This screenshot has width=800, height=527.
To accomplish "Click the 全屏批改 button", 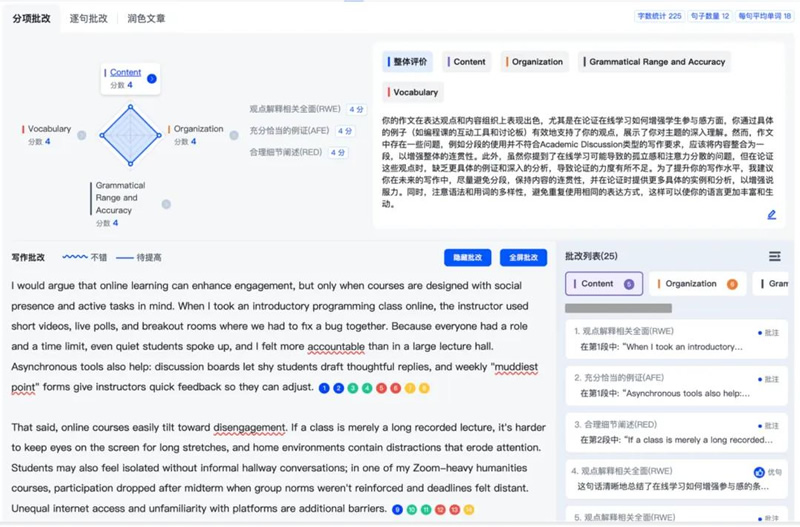I will (x=523, y=258).
